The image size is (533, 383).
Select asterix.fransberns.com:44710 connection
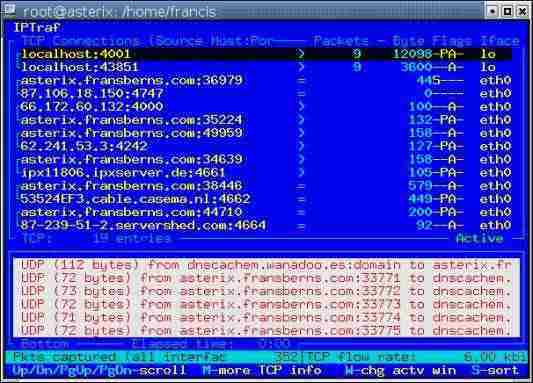[265, 212]
